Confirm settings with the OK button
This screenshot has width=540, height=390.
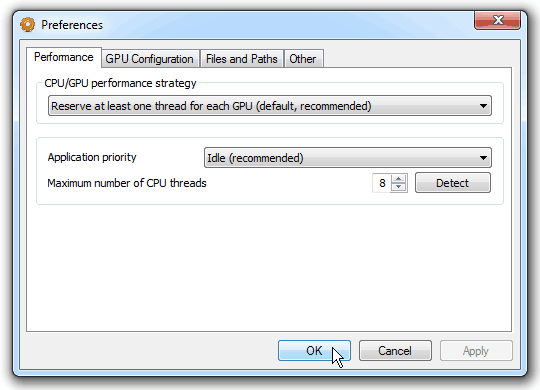point(314,351)
